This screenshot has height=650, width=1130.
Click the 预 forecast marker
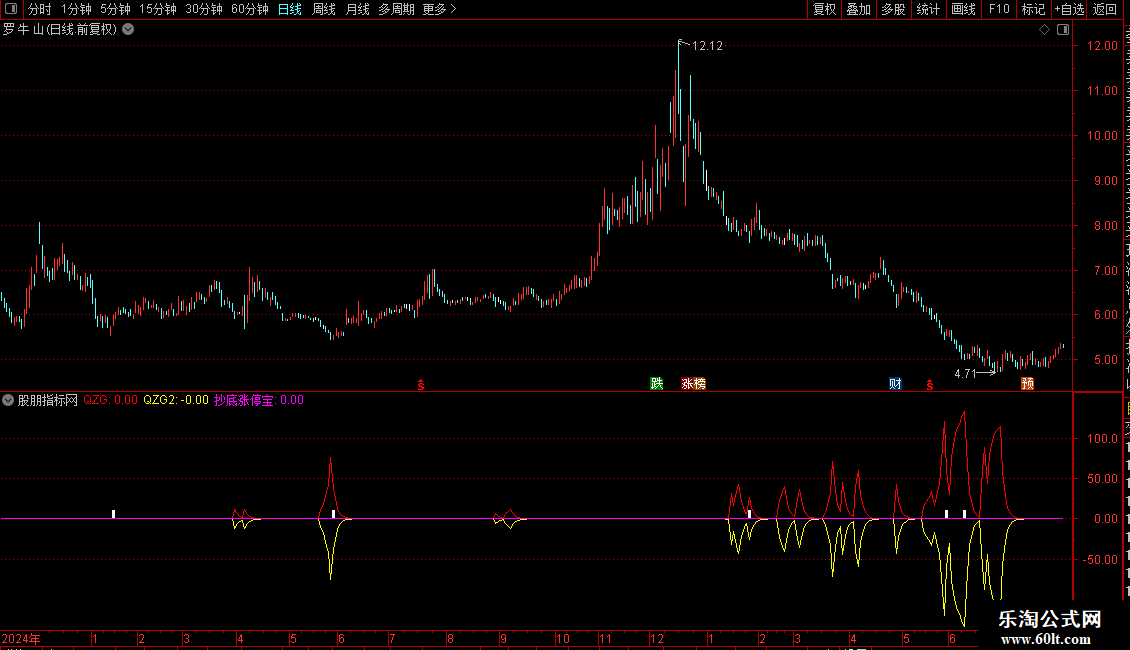[x=1028, y=383]
